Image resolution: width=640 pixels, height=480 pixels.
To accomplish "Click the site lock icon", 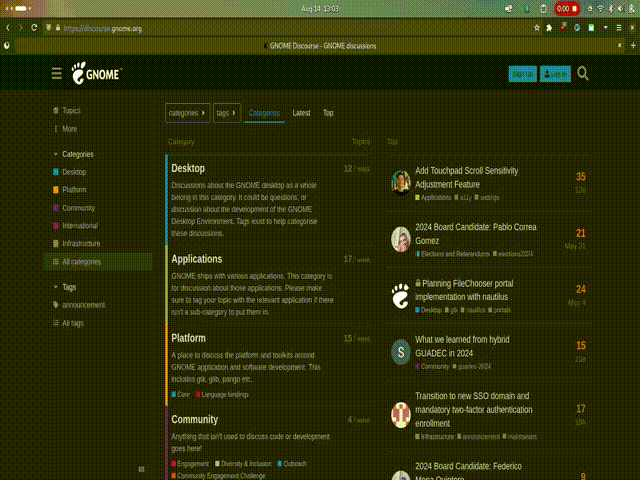I will [x=58, y=28].
